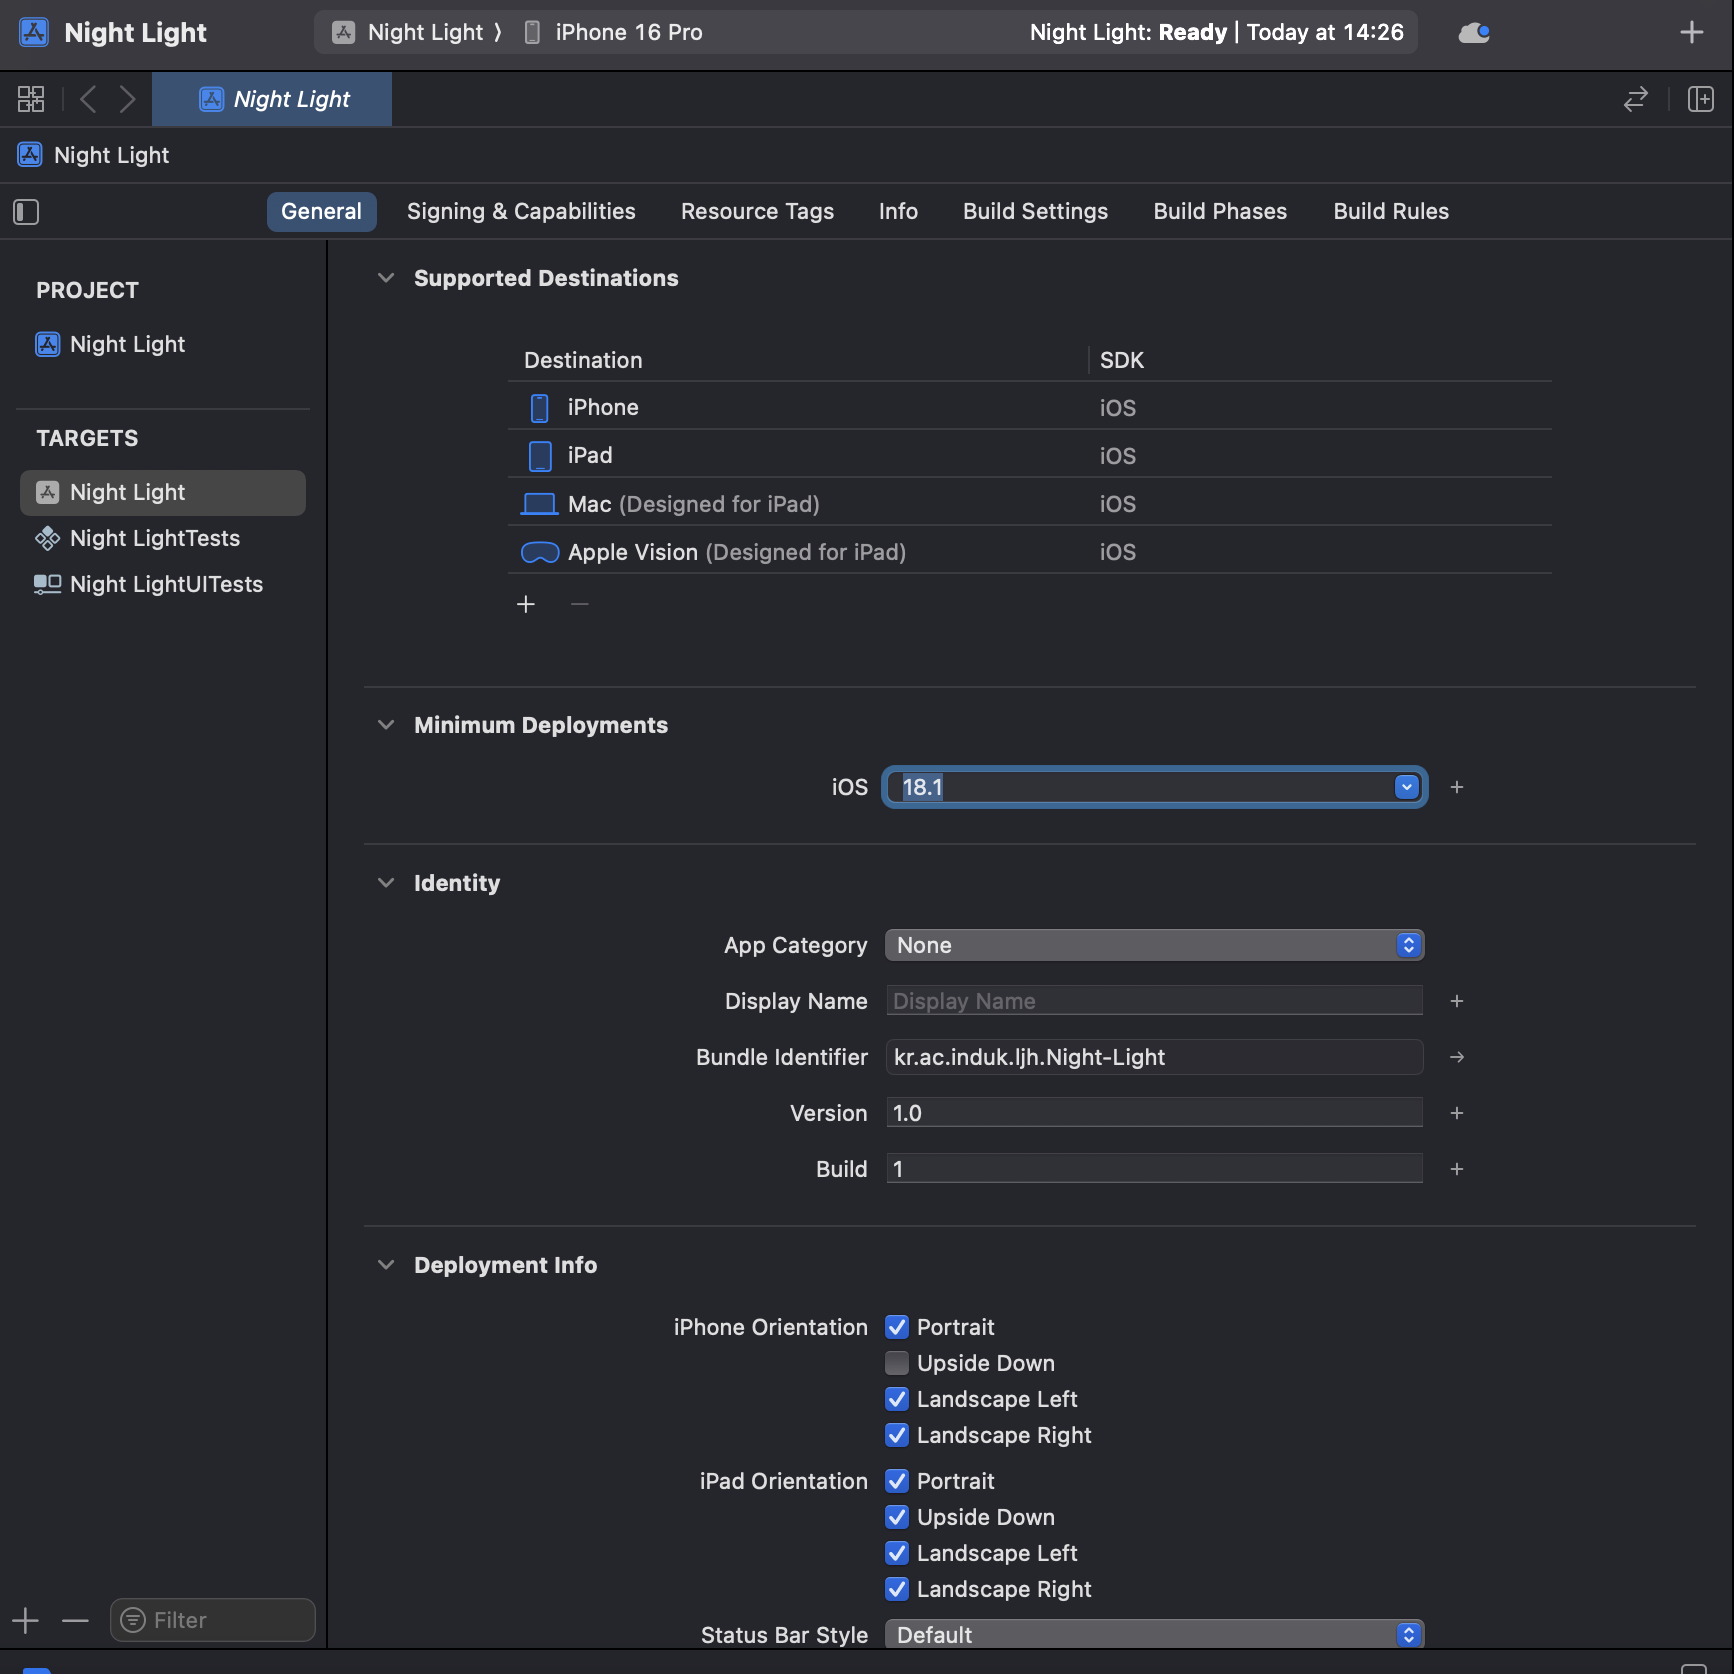Select the Mac destination laptop icon

point(539,504)
